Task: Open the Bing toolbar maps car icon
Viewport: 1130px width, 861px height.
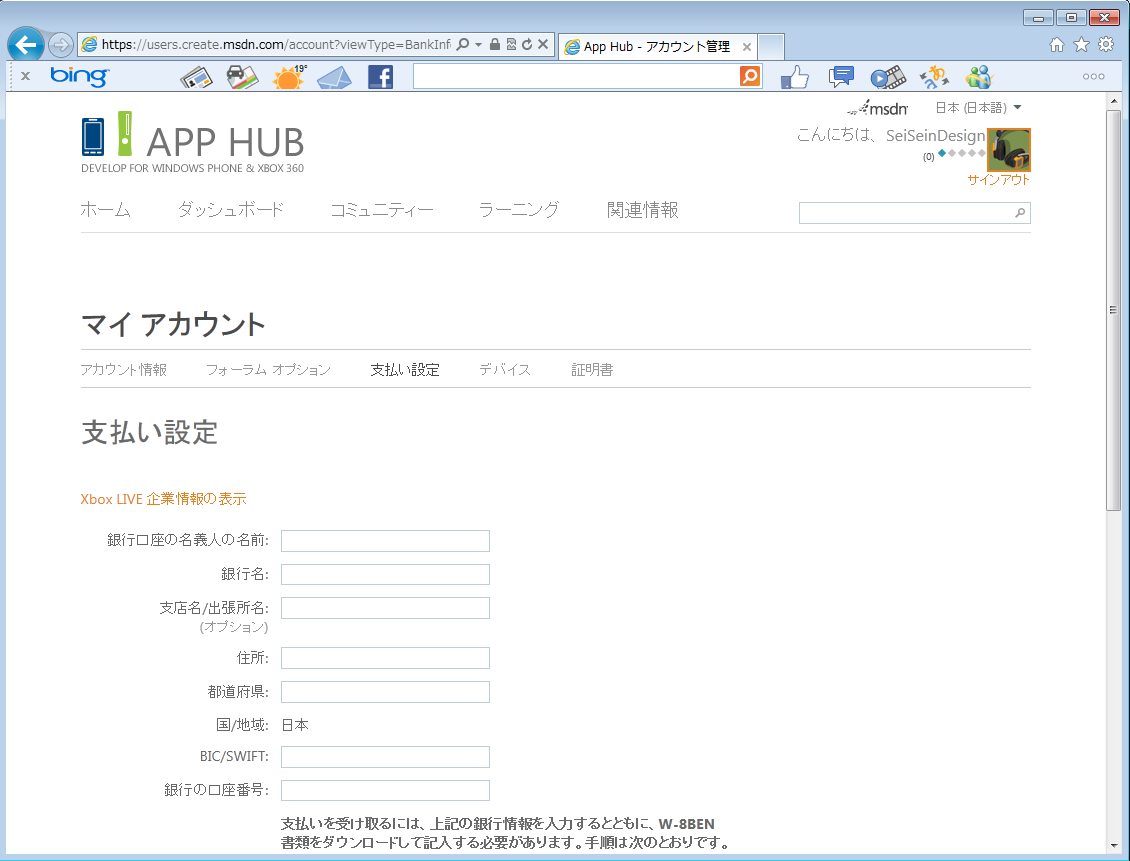Action: (x=242, y=77)
